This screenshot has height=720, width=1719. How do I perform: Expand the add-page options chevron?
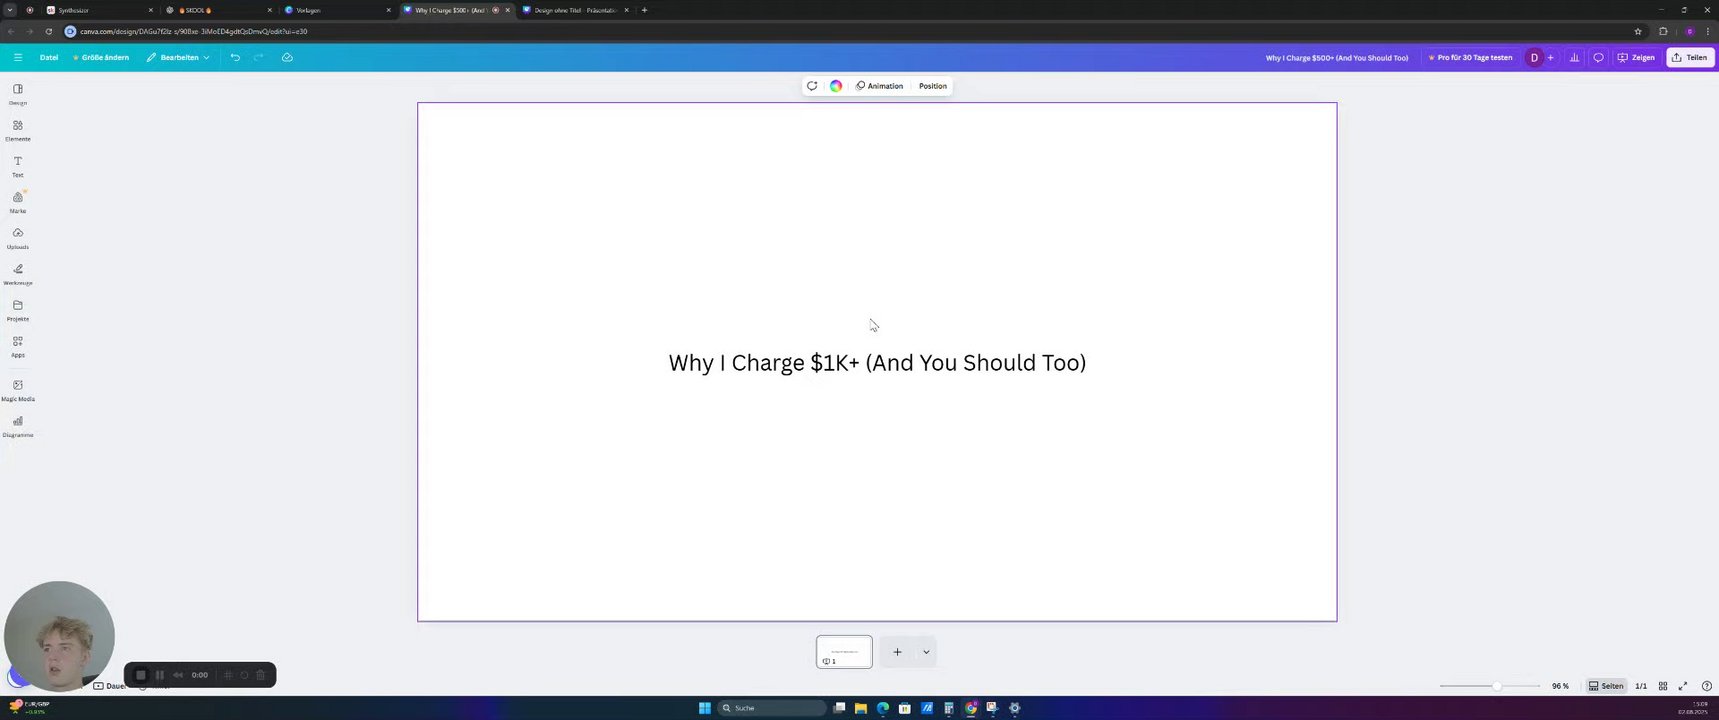tap(926, 652)
